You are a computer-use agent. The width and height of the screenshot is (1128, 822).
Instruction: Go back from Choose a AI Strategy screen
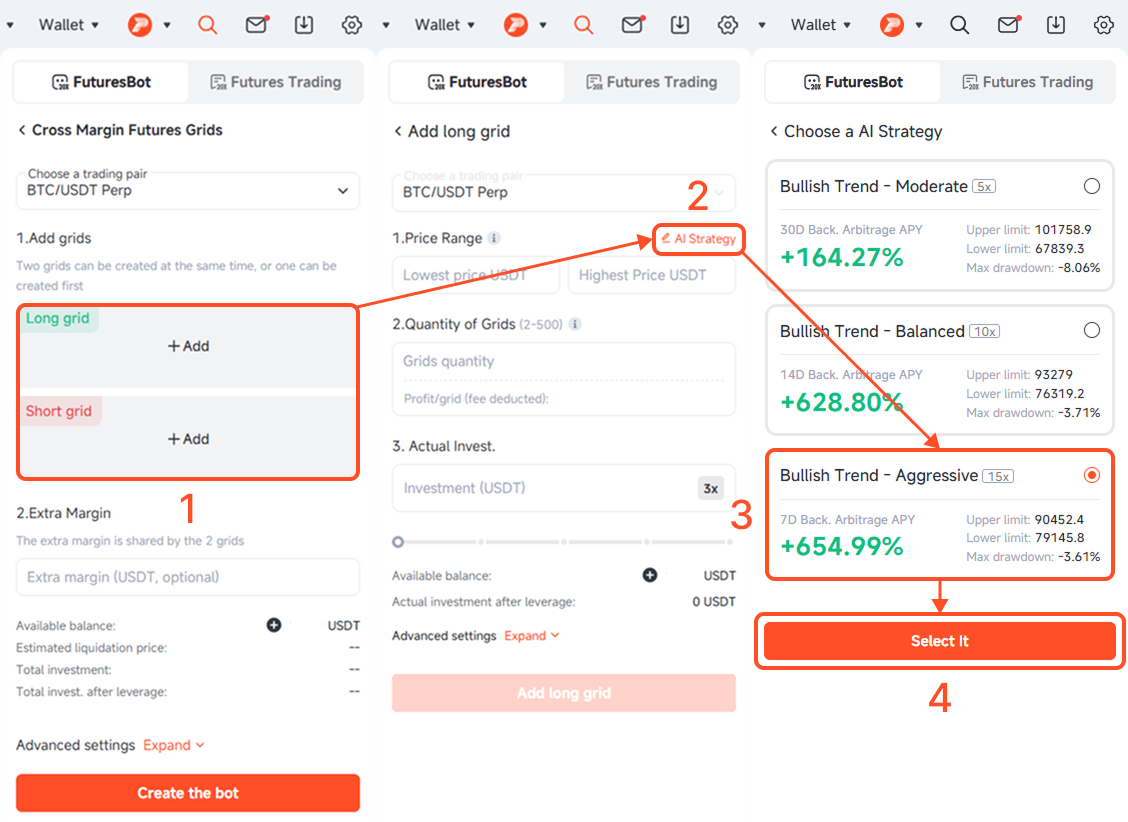pyautogui.click(x=774, y=132)
